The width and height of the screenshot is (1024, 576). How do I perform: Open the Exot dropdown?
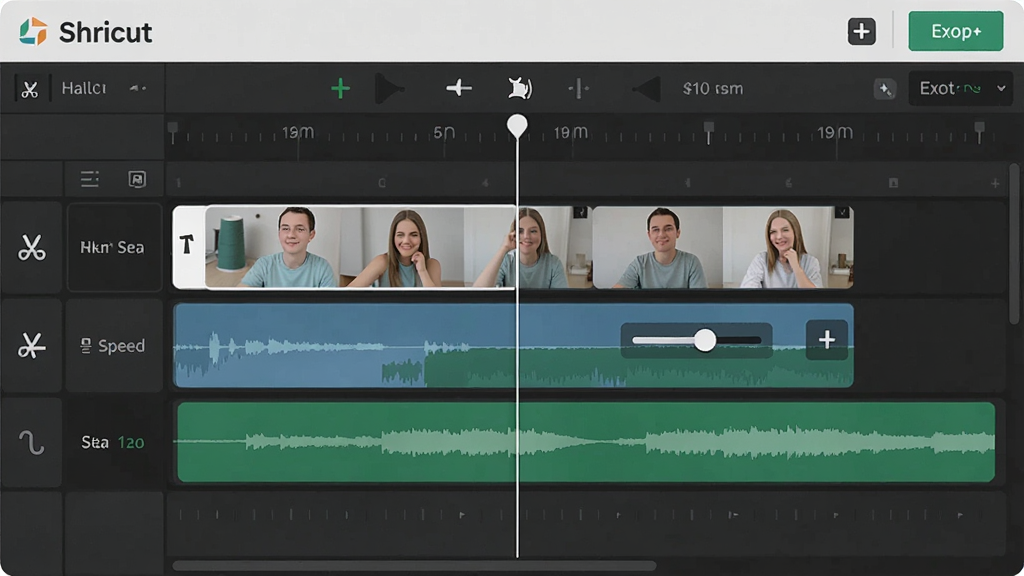click(x=961, y=88)
